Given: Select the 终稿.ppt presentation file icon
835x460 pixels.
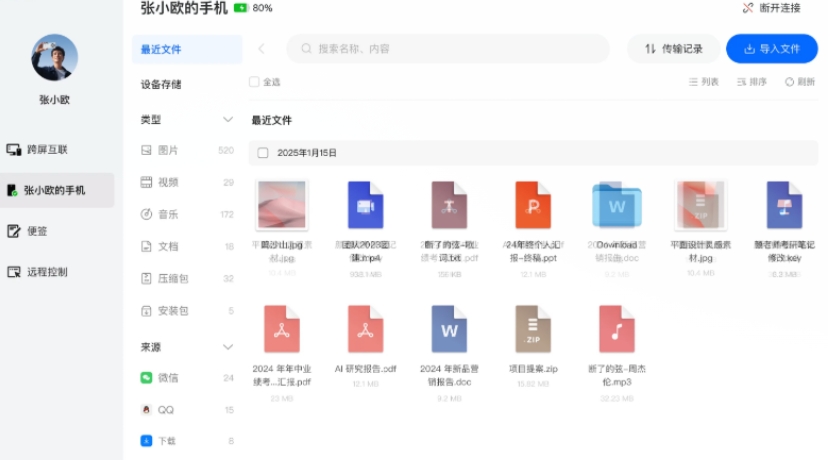Looking at the screenshot, I should click(x=533, y=205).
